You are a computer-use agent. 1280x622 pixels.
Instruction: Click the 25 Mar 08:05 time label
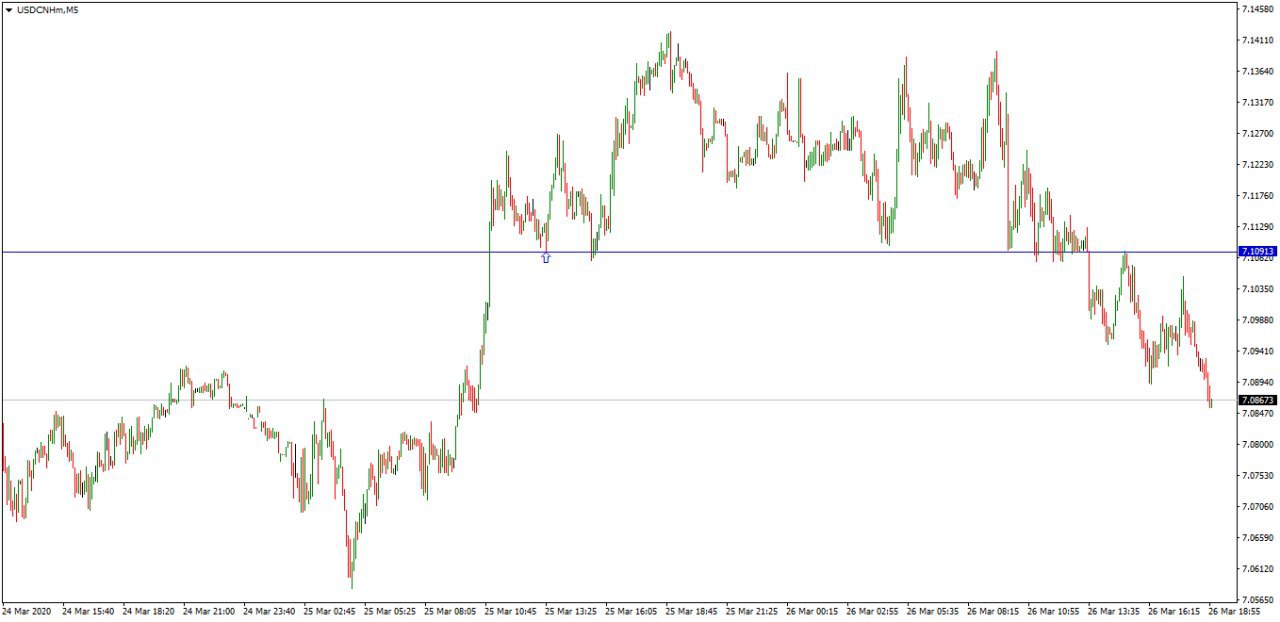pyautogui.click(x=450, y=611)
